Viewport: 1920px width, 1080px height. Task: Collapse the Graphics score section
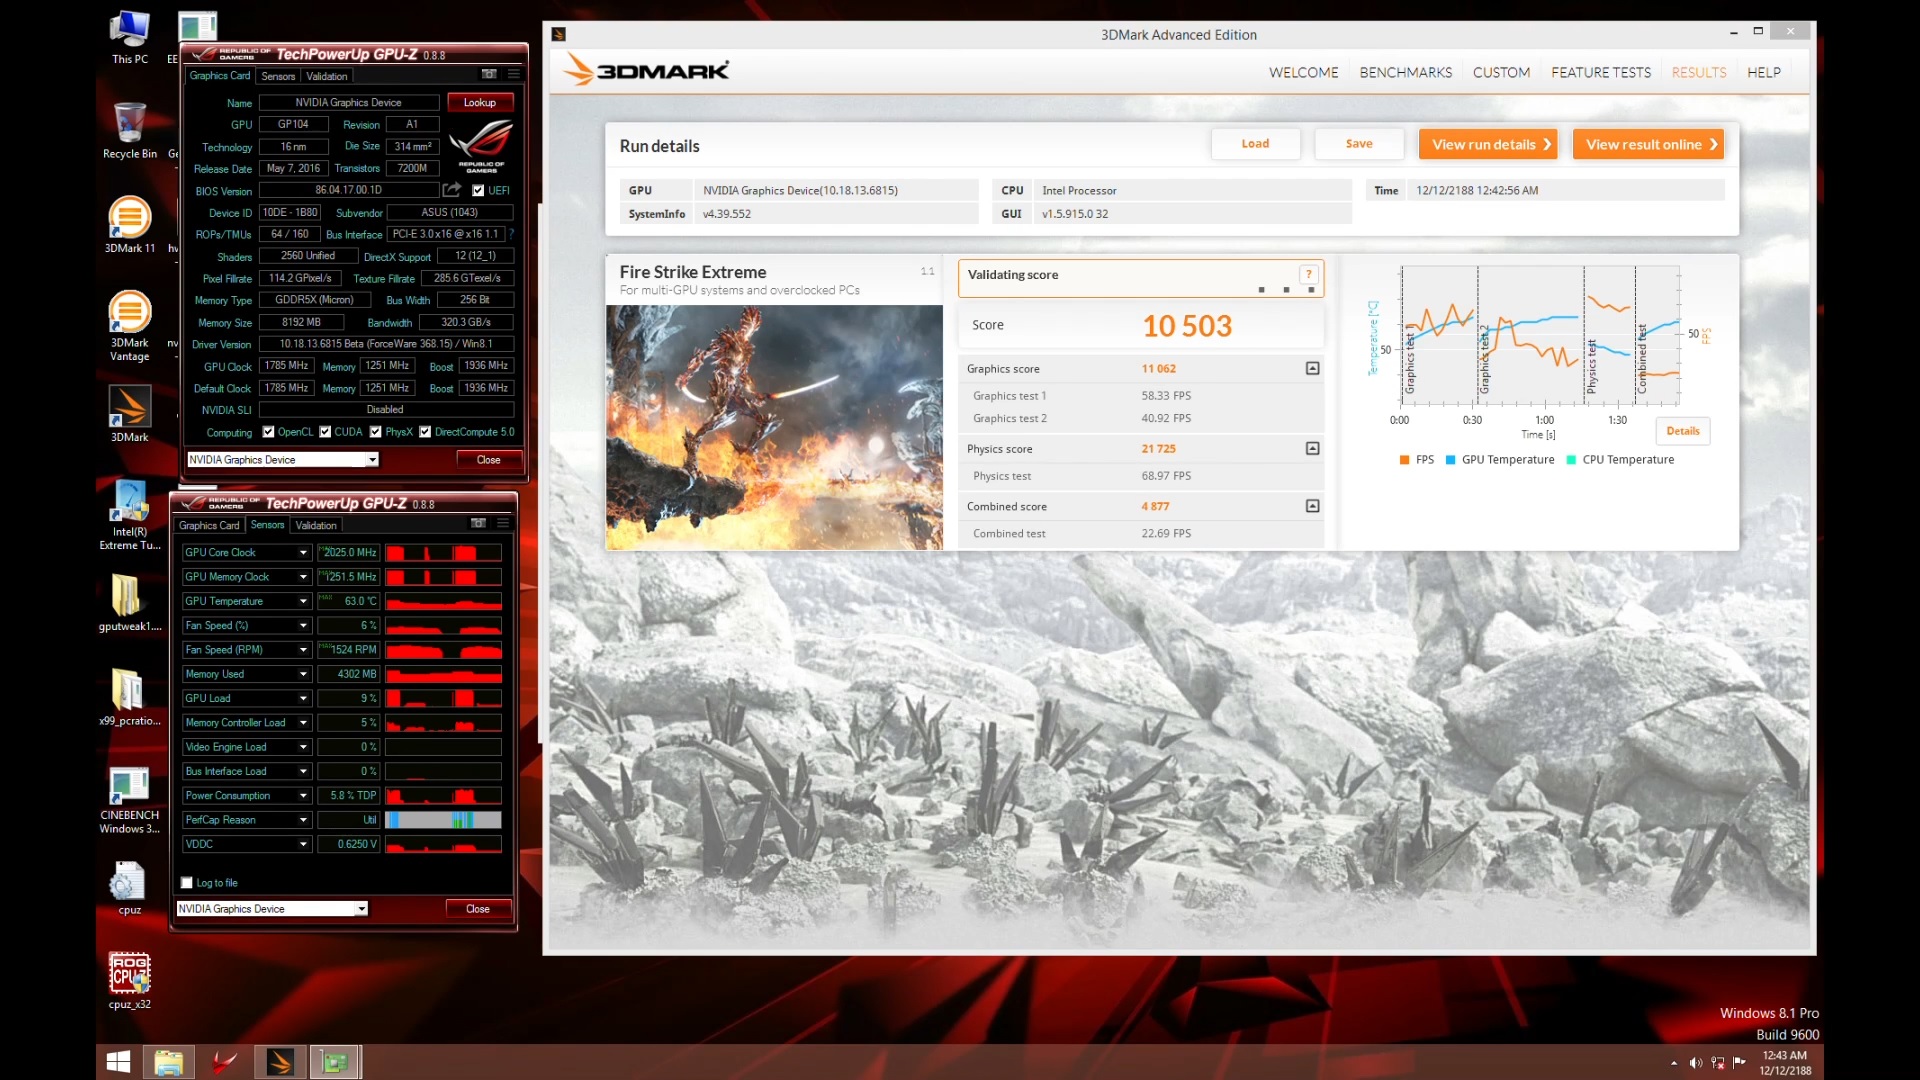[x=1312, y=368]
